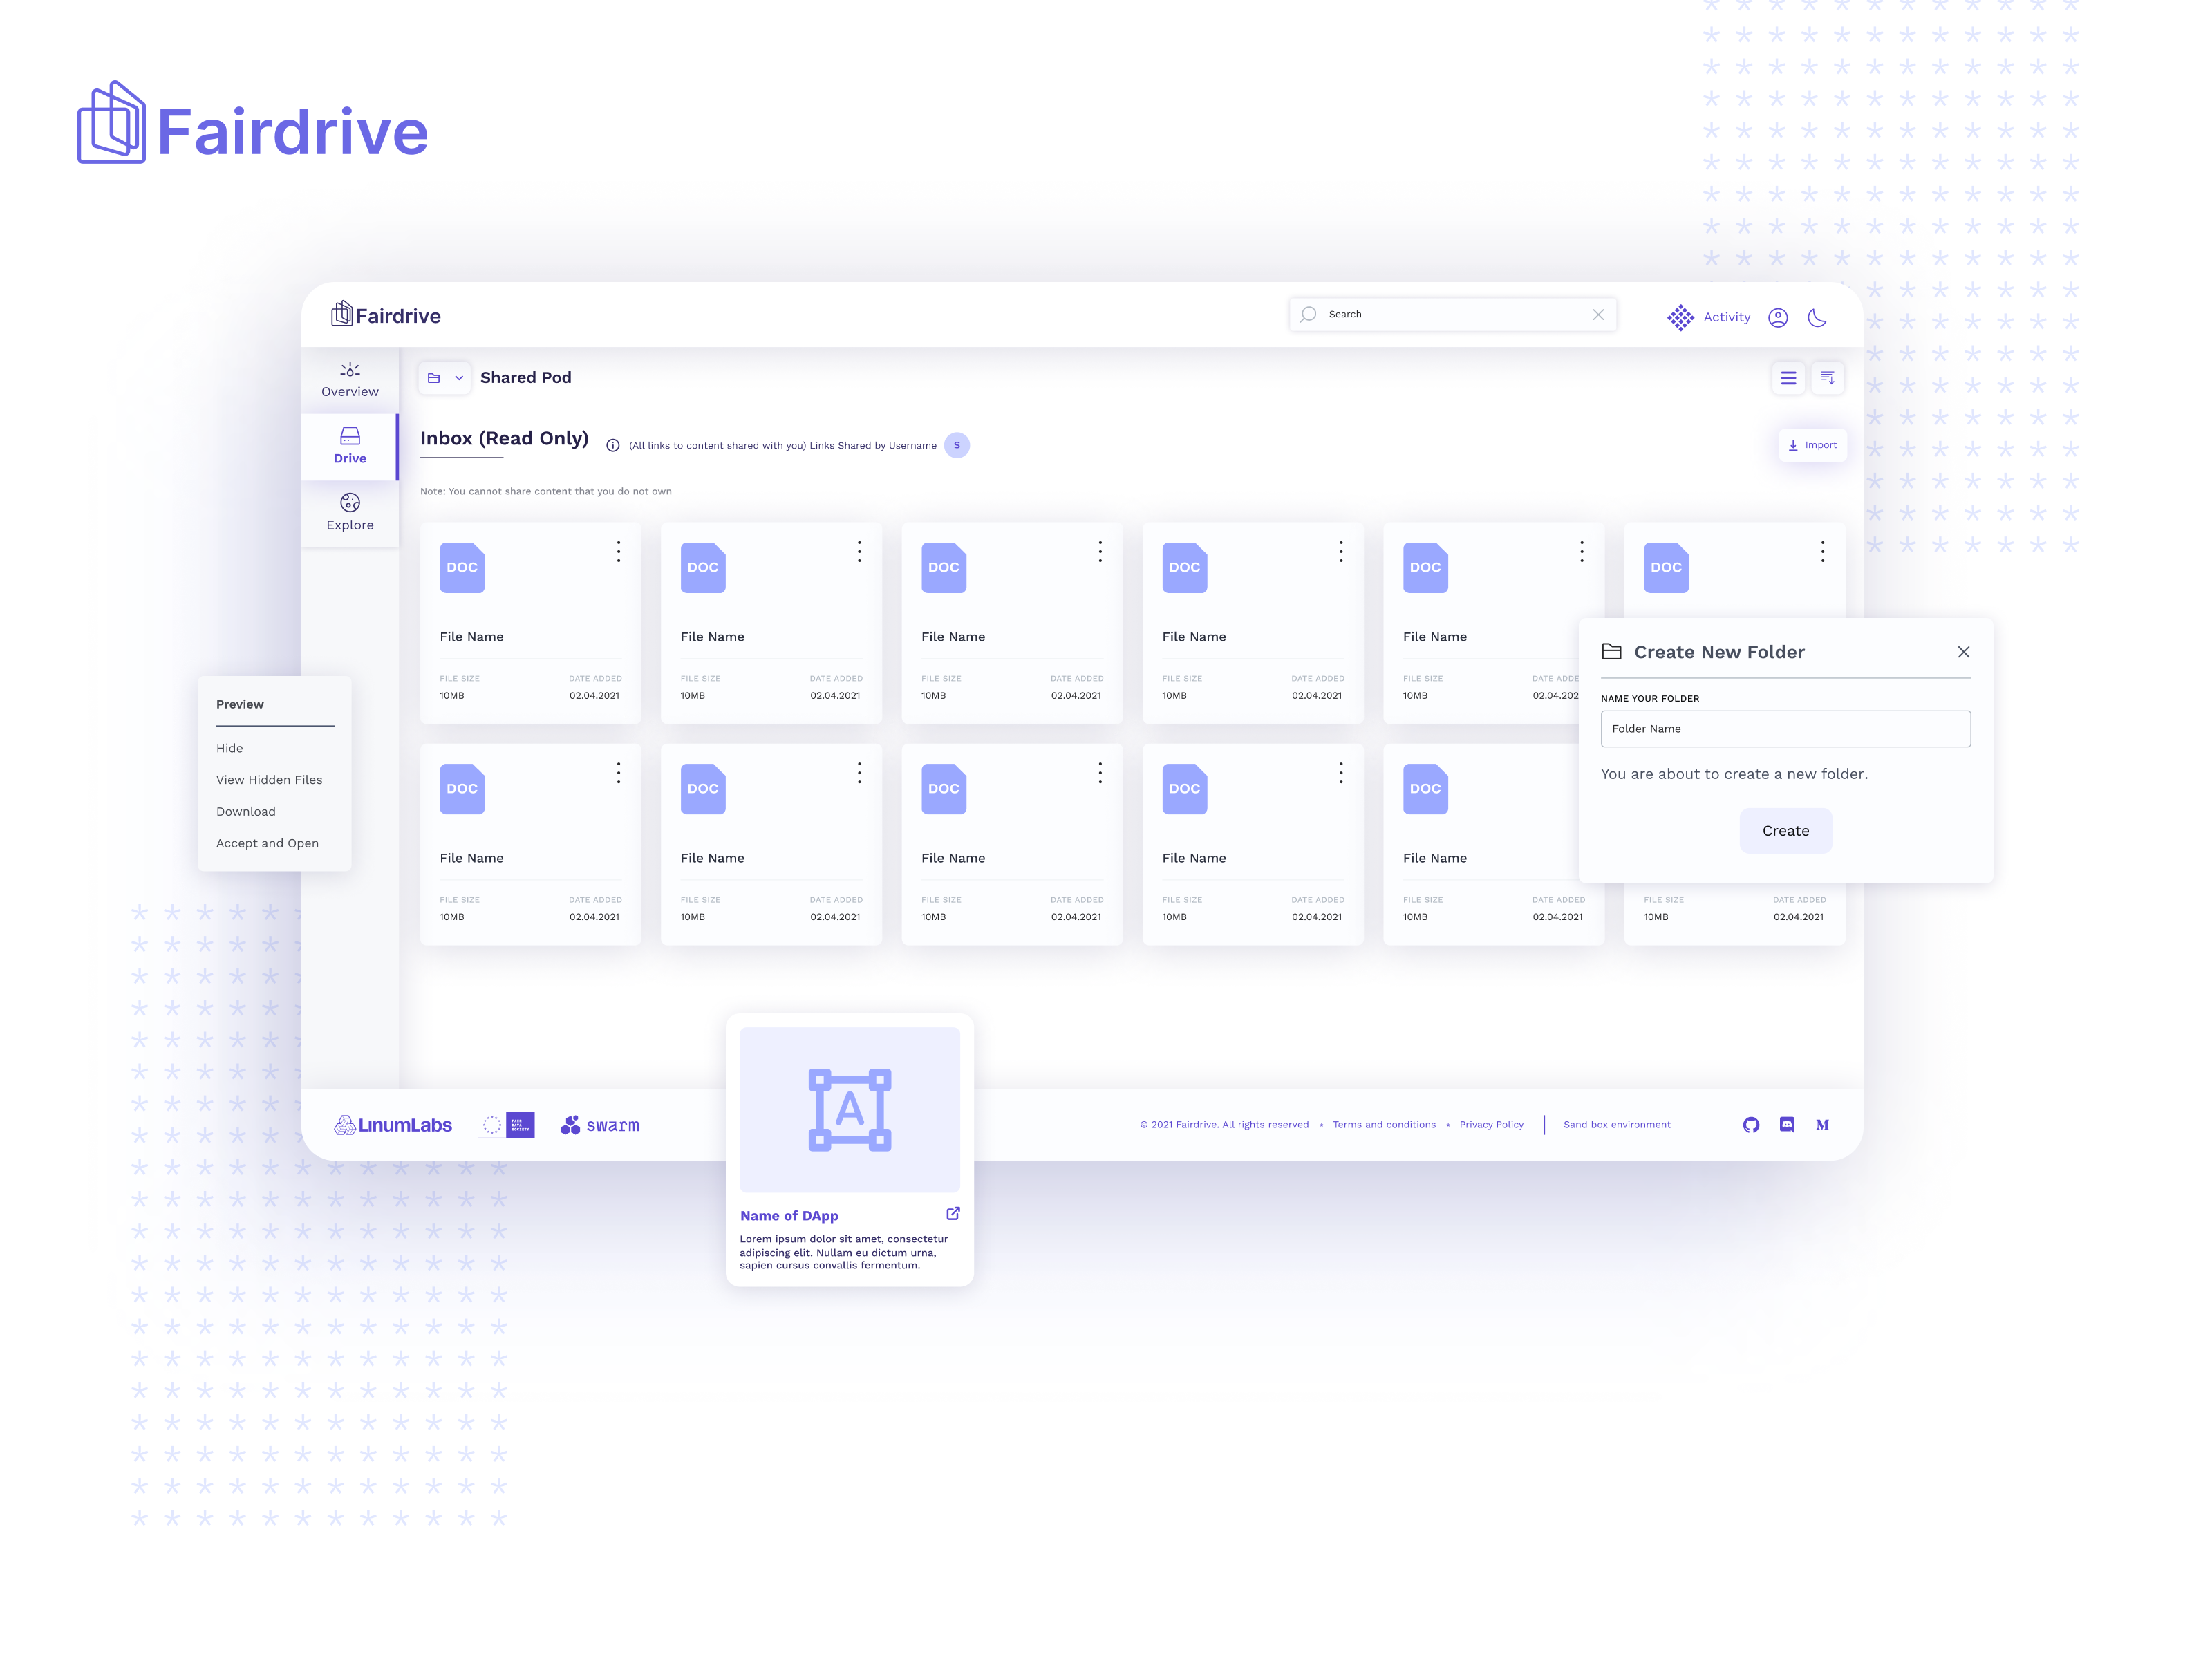Switch to list view layout
This screenshot has height=1659, width=2212.
point(1788,378)
